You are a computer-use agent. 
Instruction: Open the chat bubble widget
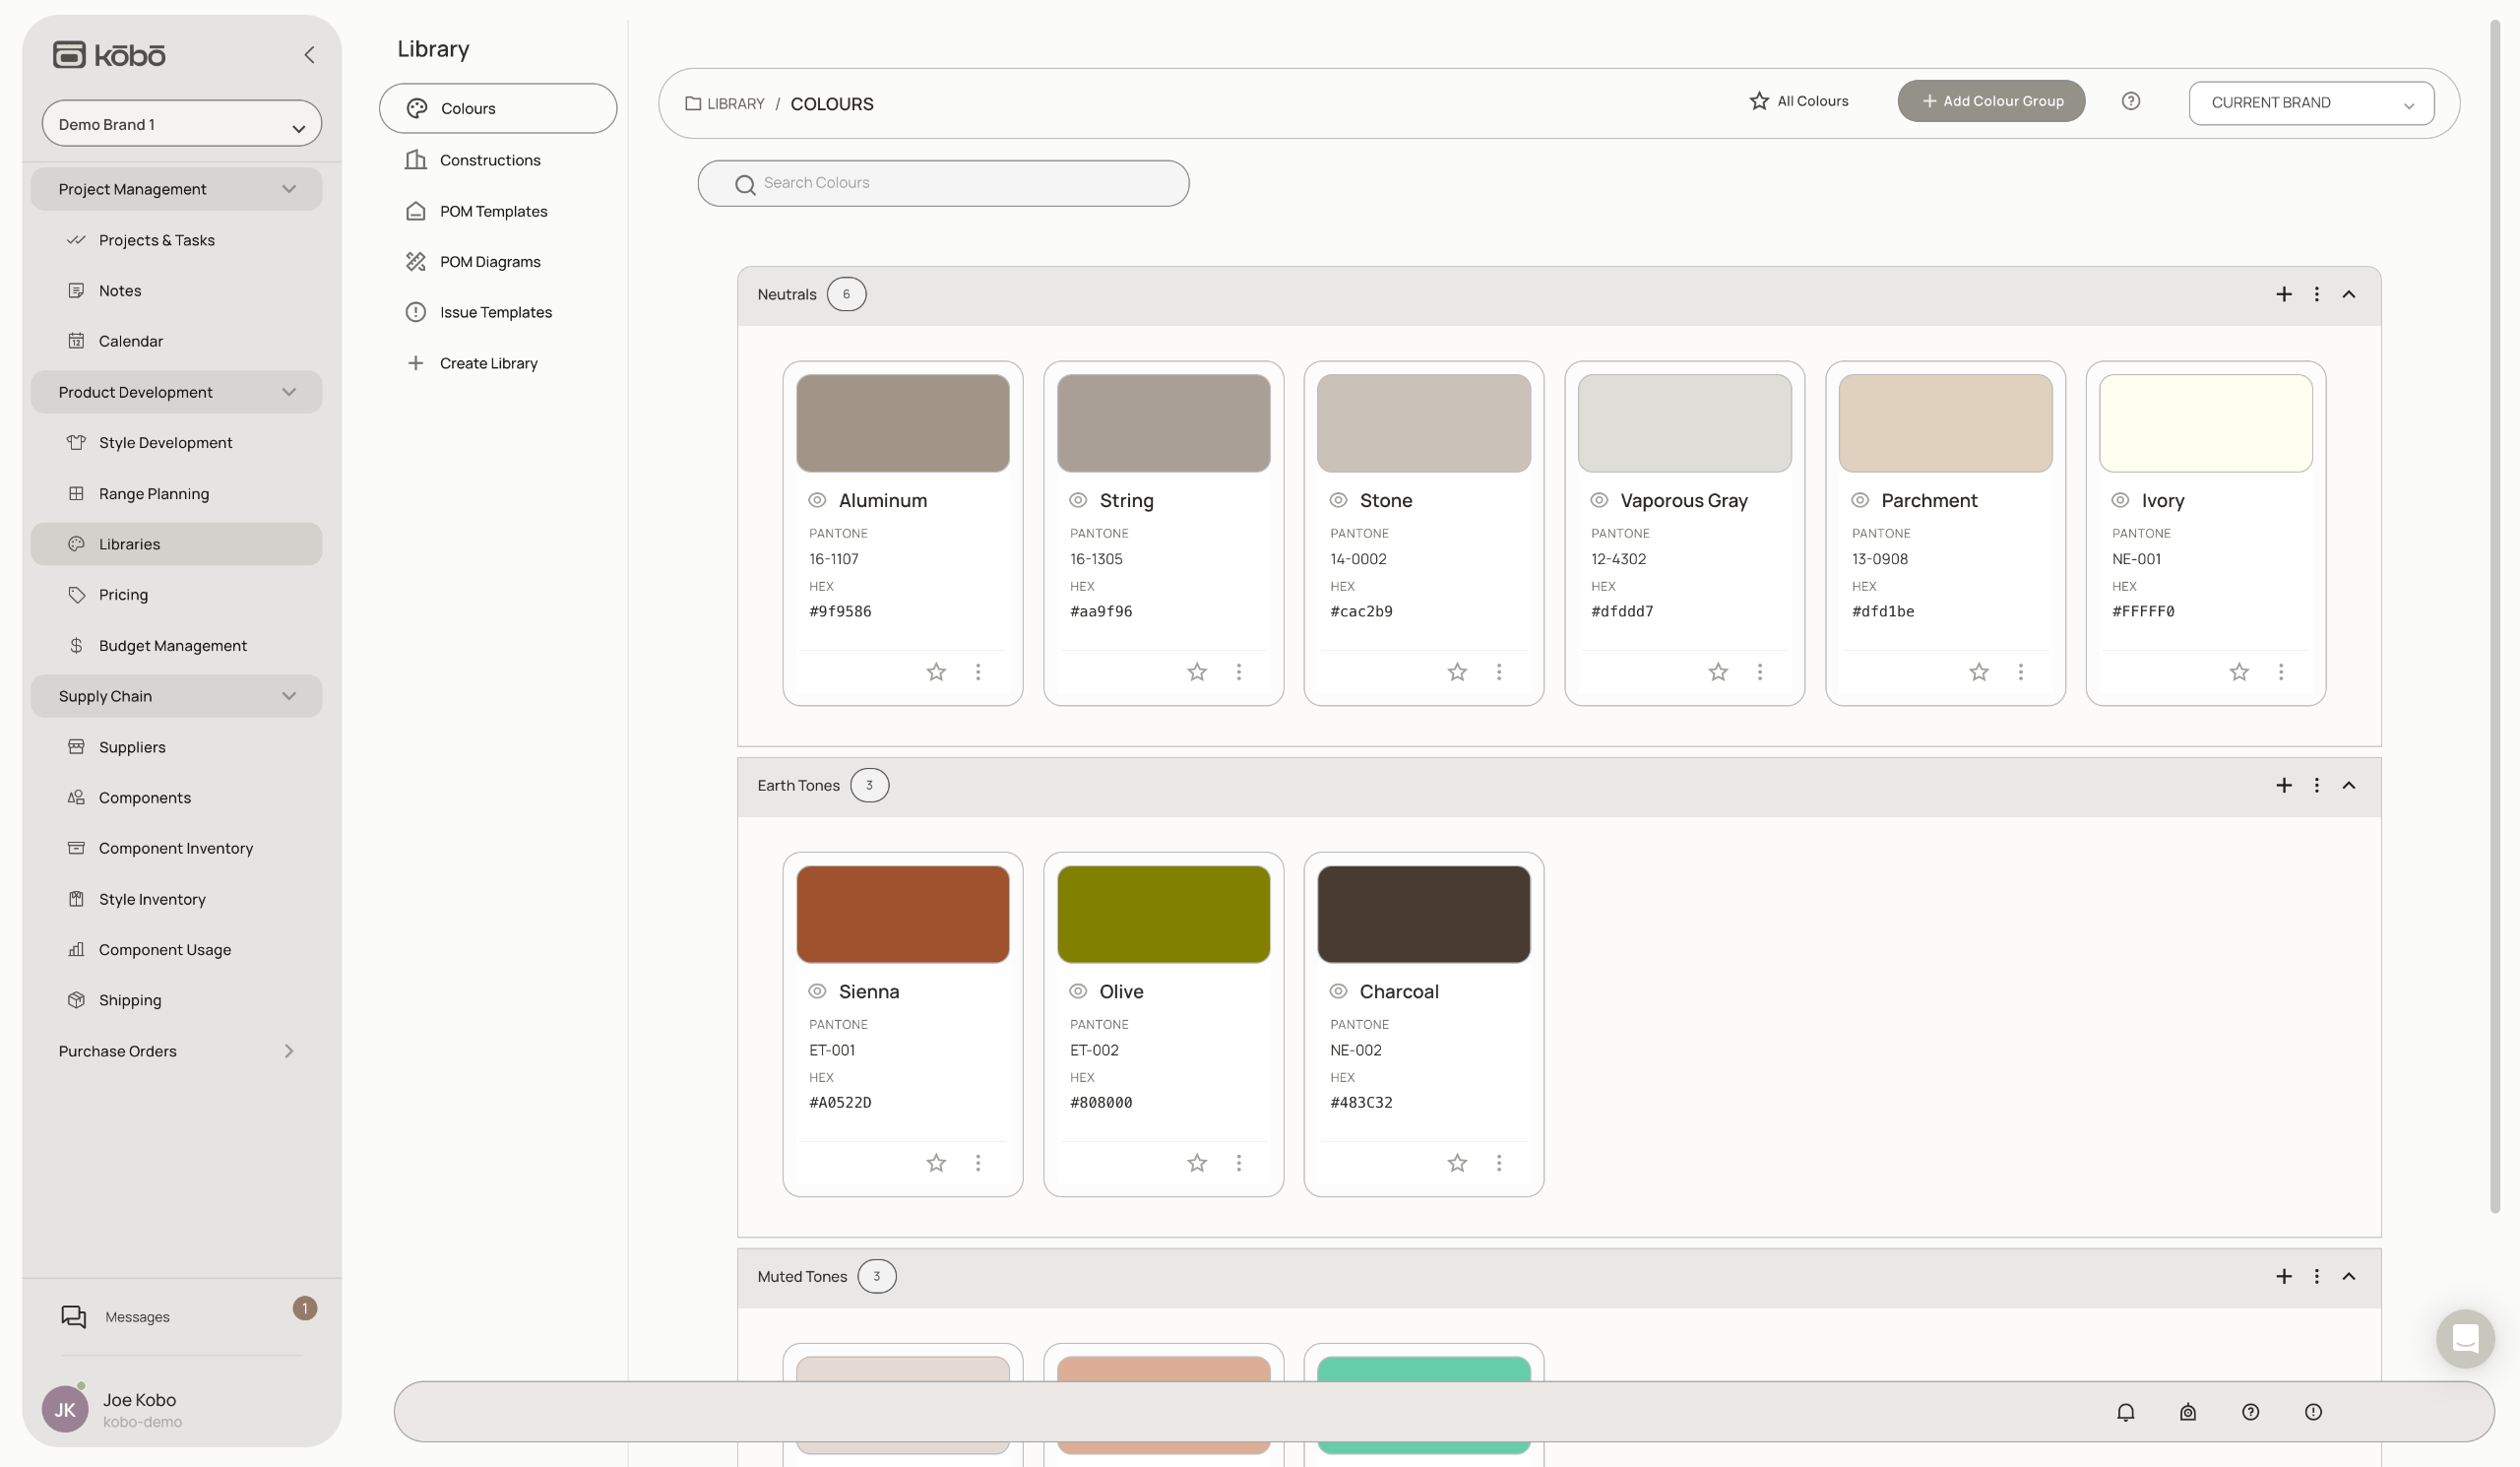[2464, 1338]
